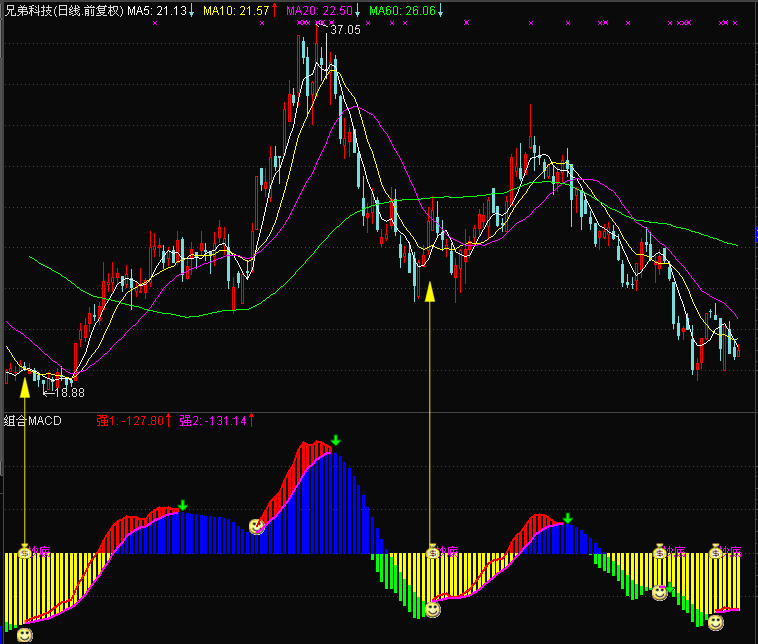
Task: Click the rightmost money bag 抄底 icon
Action: (716, 550)
